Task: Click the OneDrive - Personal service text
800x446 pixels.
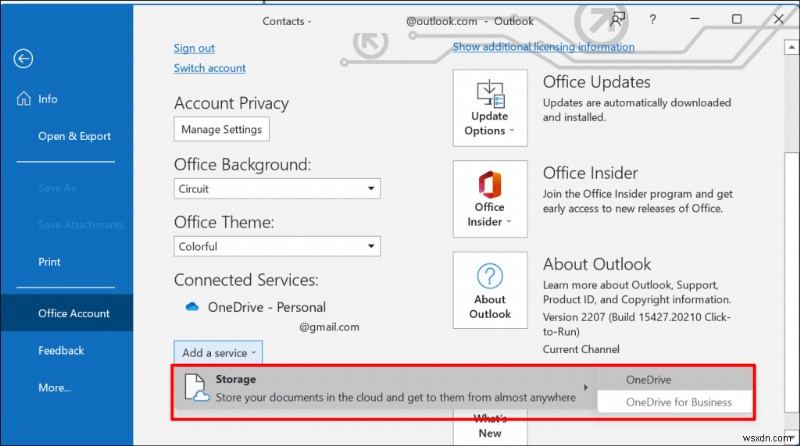Action: pos(266,307)
